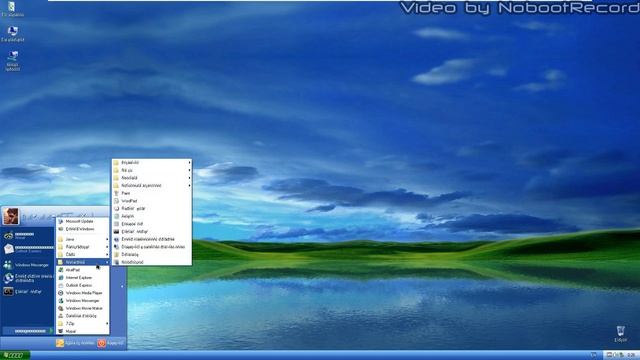The width and height of the screenshot is (640, 360).
Task: Click the yellow Log Off button
Action: pos(75,343)
